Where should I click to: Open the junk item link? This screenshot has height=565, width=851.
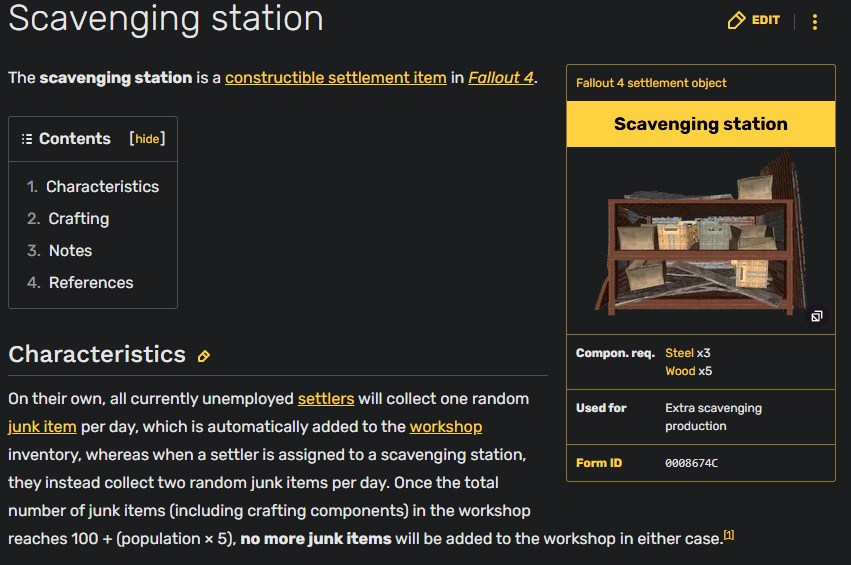tap(42, 427)
